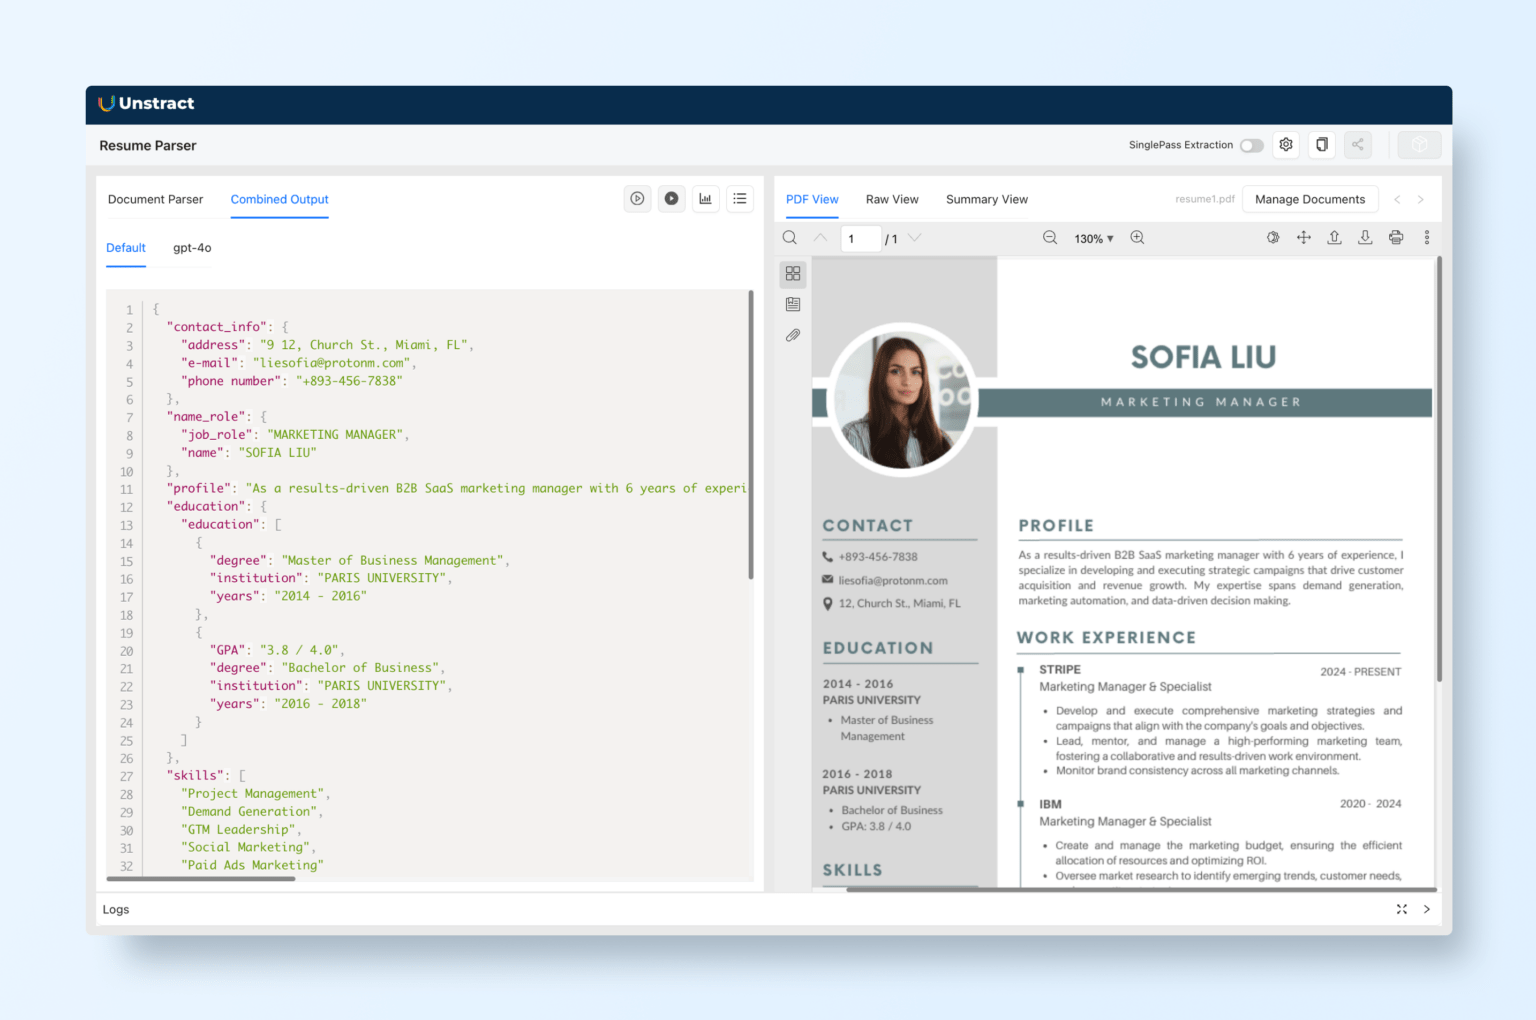This screenshot has height=1020, width=1536.
Task: Click inside the page number input field
Action: pos(860,238)
